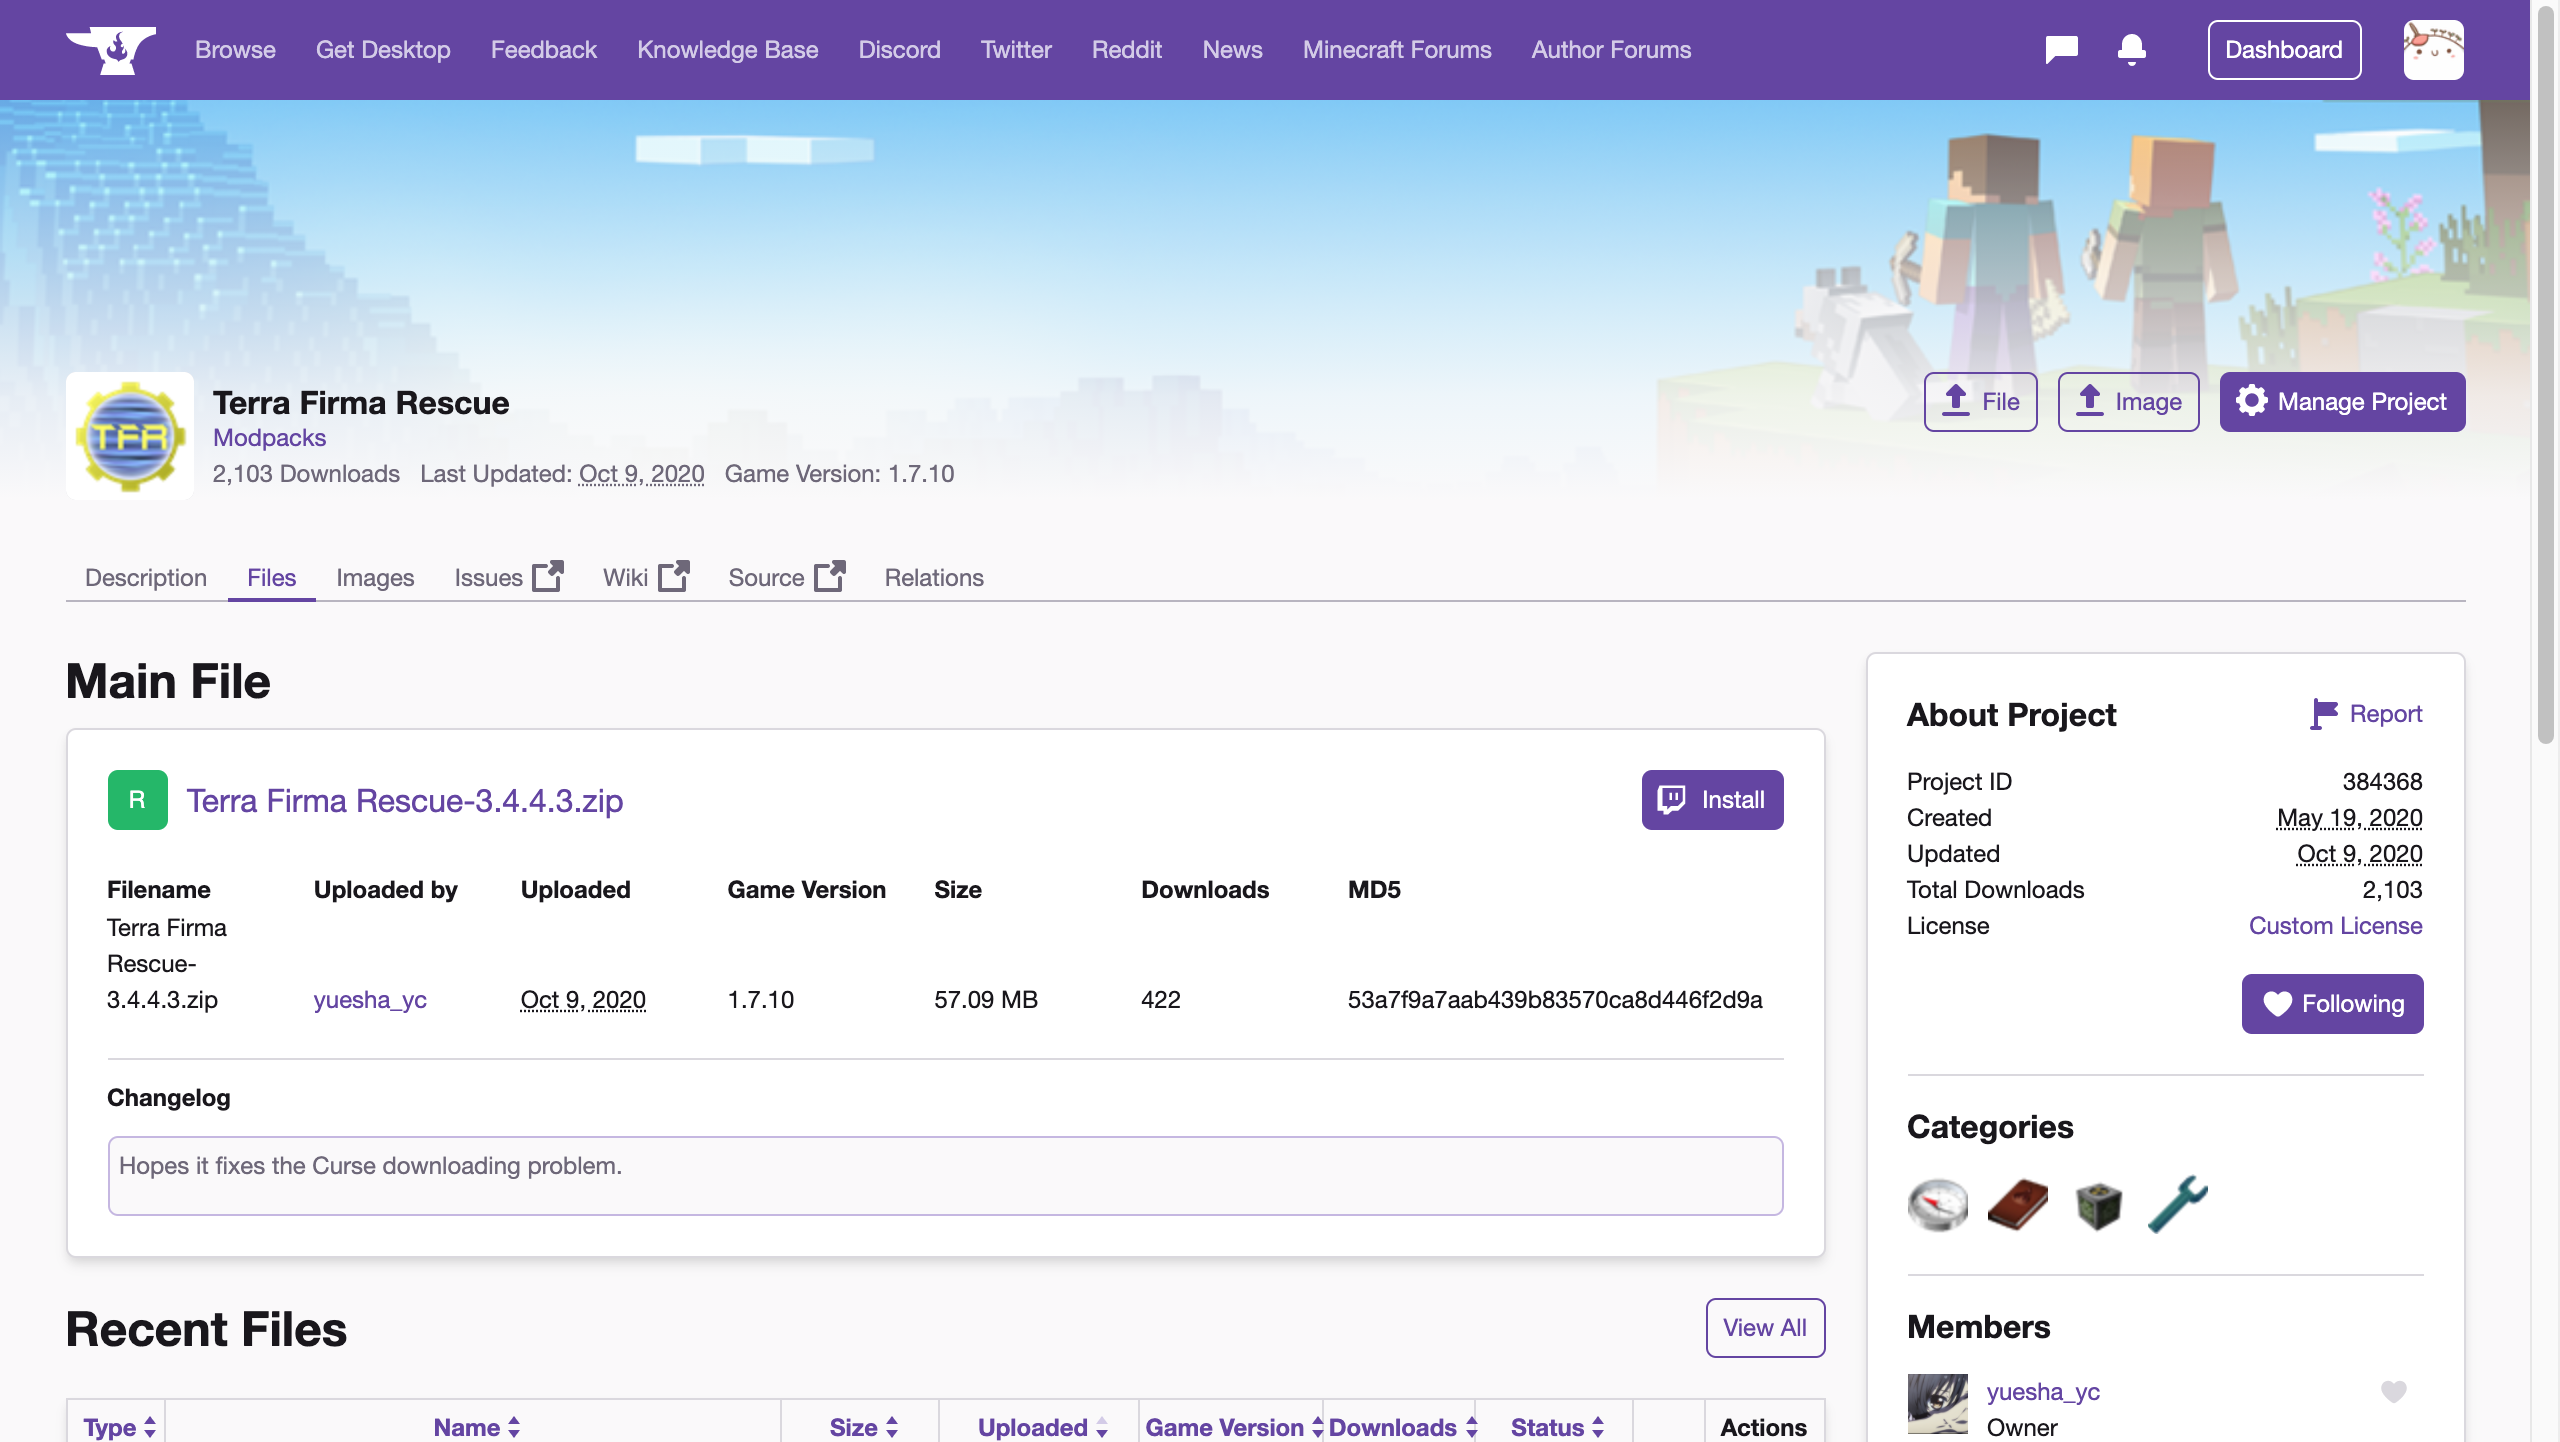Open Reddit link in navigation
The height and width of the screenshot is (1442, 2560).
[1127, 50]
